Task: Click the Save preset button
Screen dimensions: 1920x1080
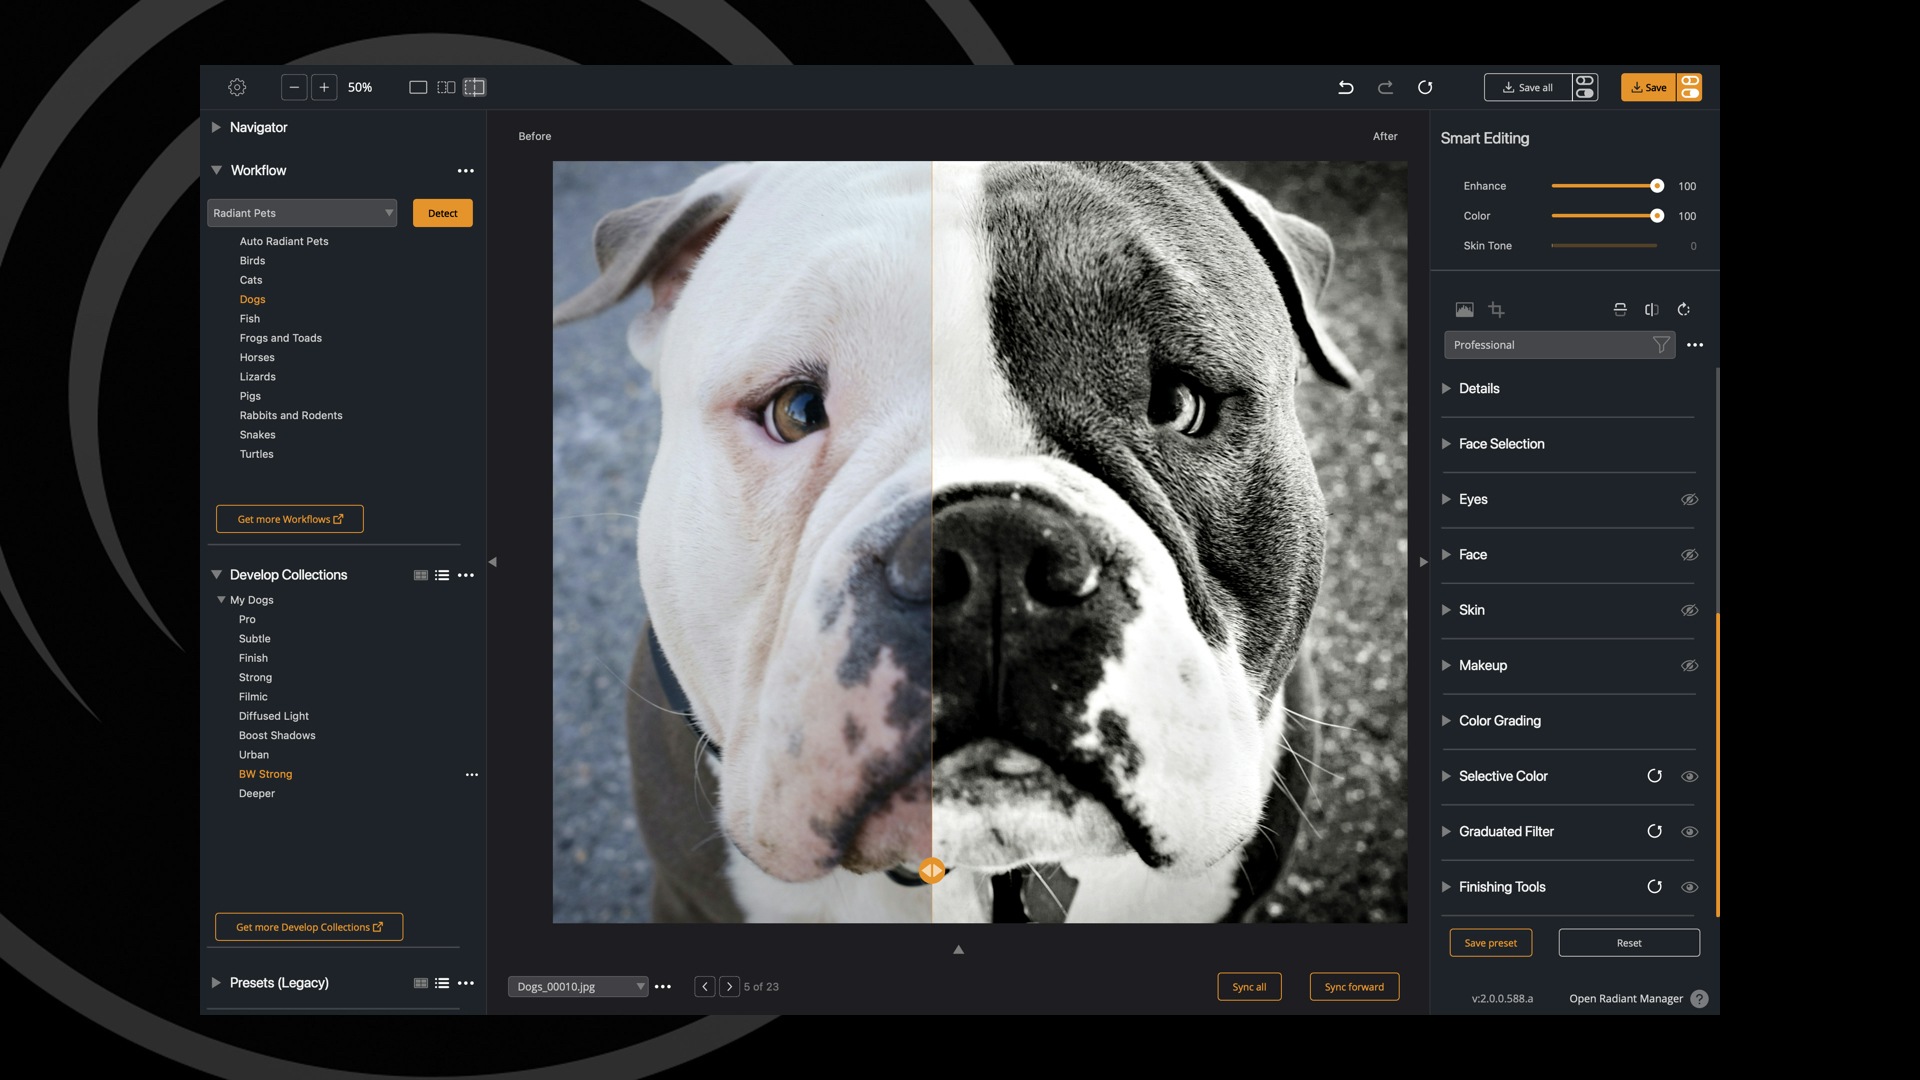Action: 1491,943
